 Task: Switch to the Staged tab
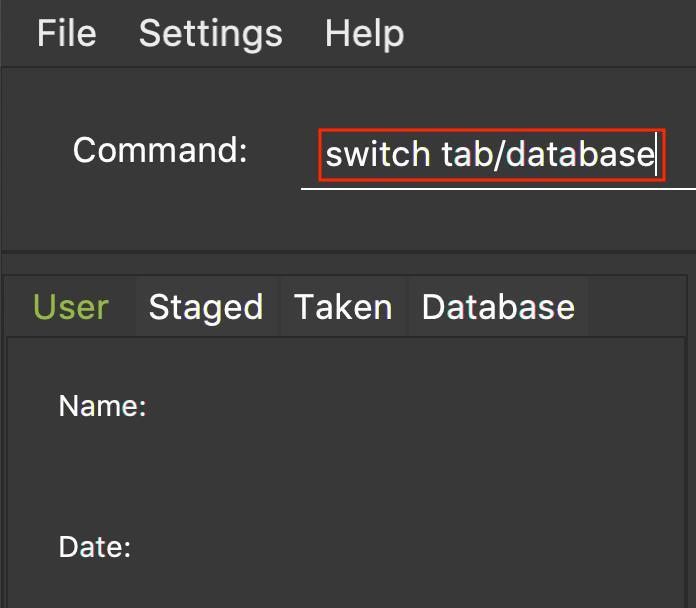point(206,307)
